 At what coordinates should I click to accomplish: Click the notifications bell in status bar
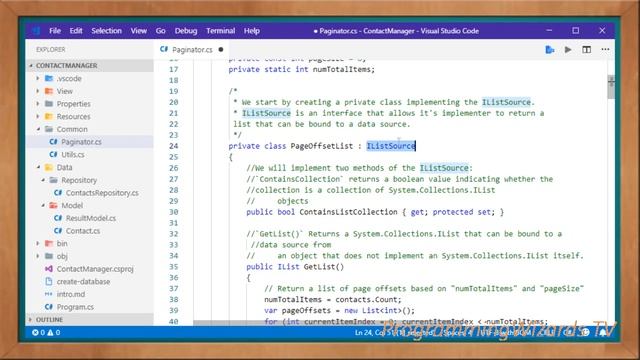click(603, 332)
